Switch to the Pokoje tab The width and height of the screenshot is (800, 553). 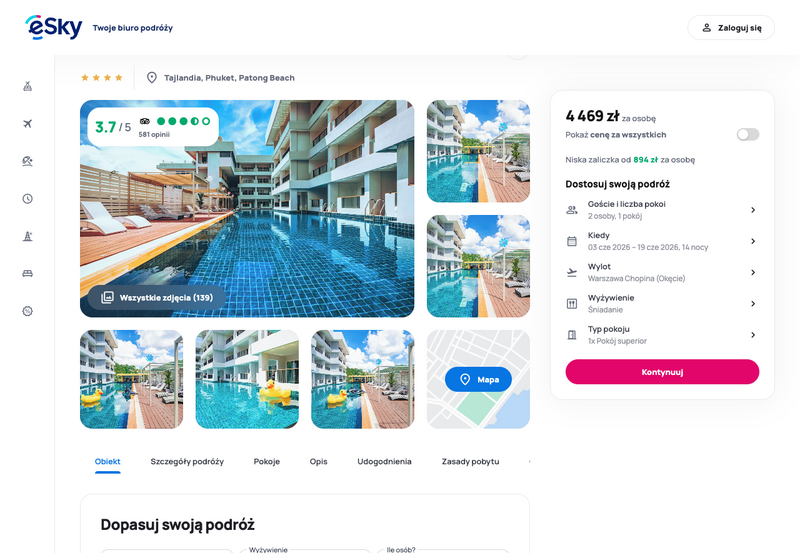[266, 462]
